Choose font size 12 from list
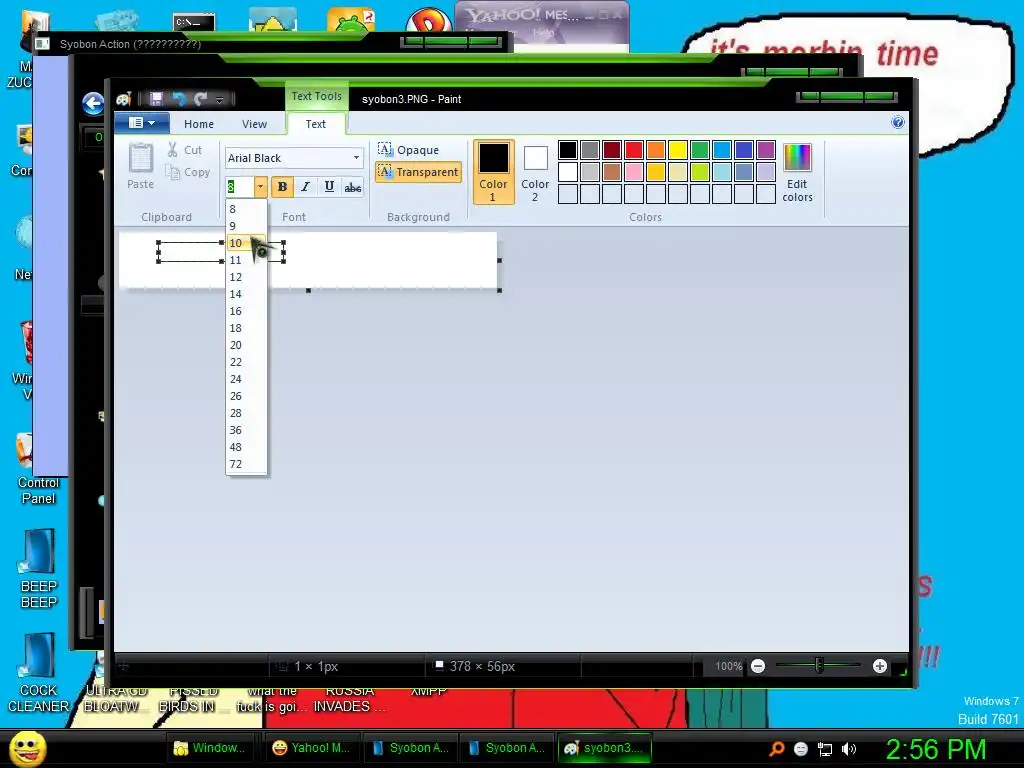This screenshot has width=1024, height=768. pyautogui.click(x=246, y=277)
